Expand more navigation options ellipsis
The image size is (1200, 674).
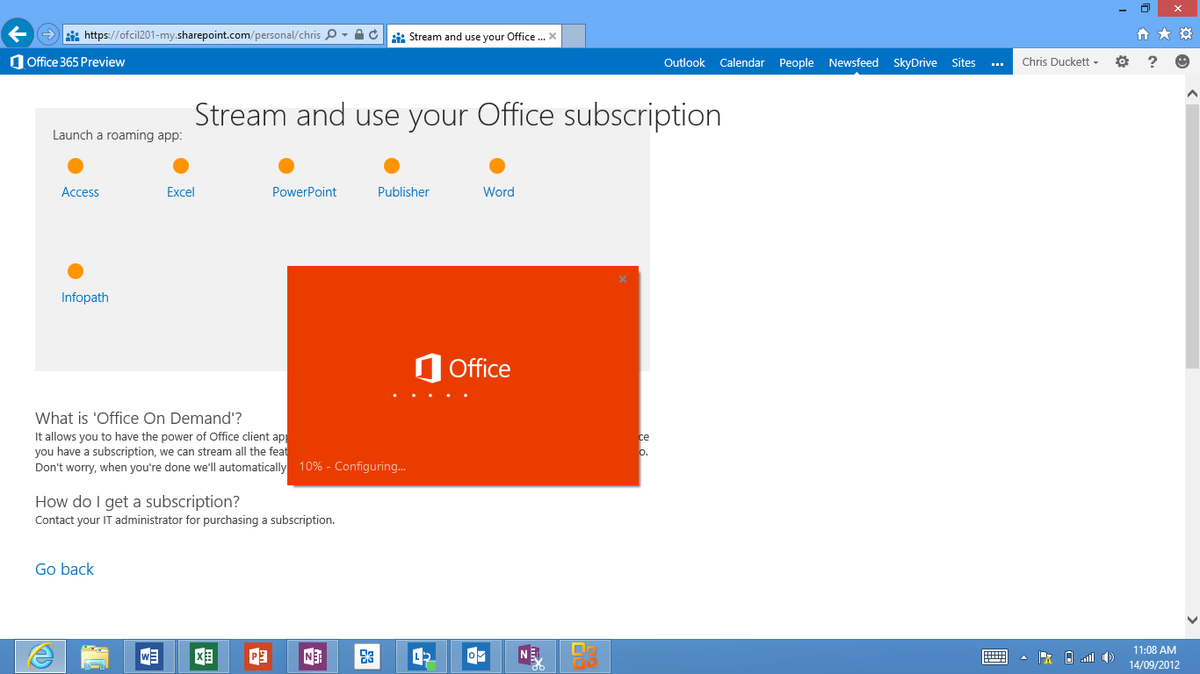coord(997,63)
